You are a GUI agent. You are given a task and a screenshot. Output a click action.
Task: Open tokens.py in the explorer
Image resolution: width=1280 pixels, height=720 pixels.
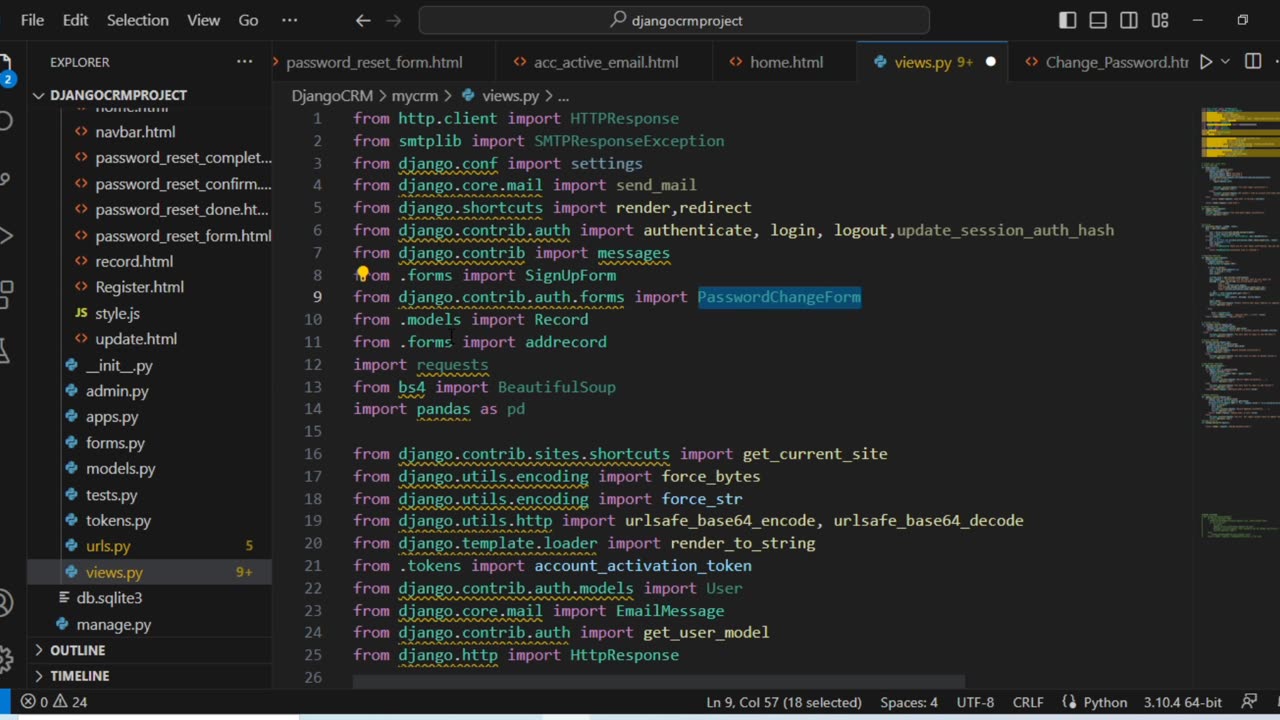[x=118, y=520]
